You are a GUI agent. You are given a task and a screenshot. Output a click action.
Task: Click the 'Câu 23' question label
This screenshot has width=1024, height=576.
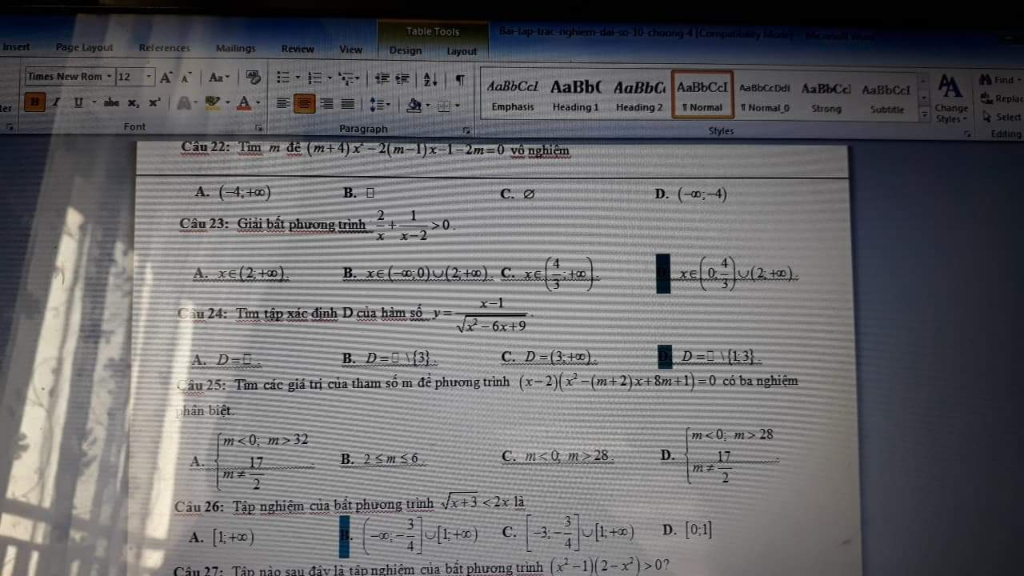point(204,224)
